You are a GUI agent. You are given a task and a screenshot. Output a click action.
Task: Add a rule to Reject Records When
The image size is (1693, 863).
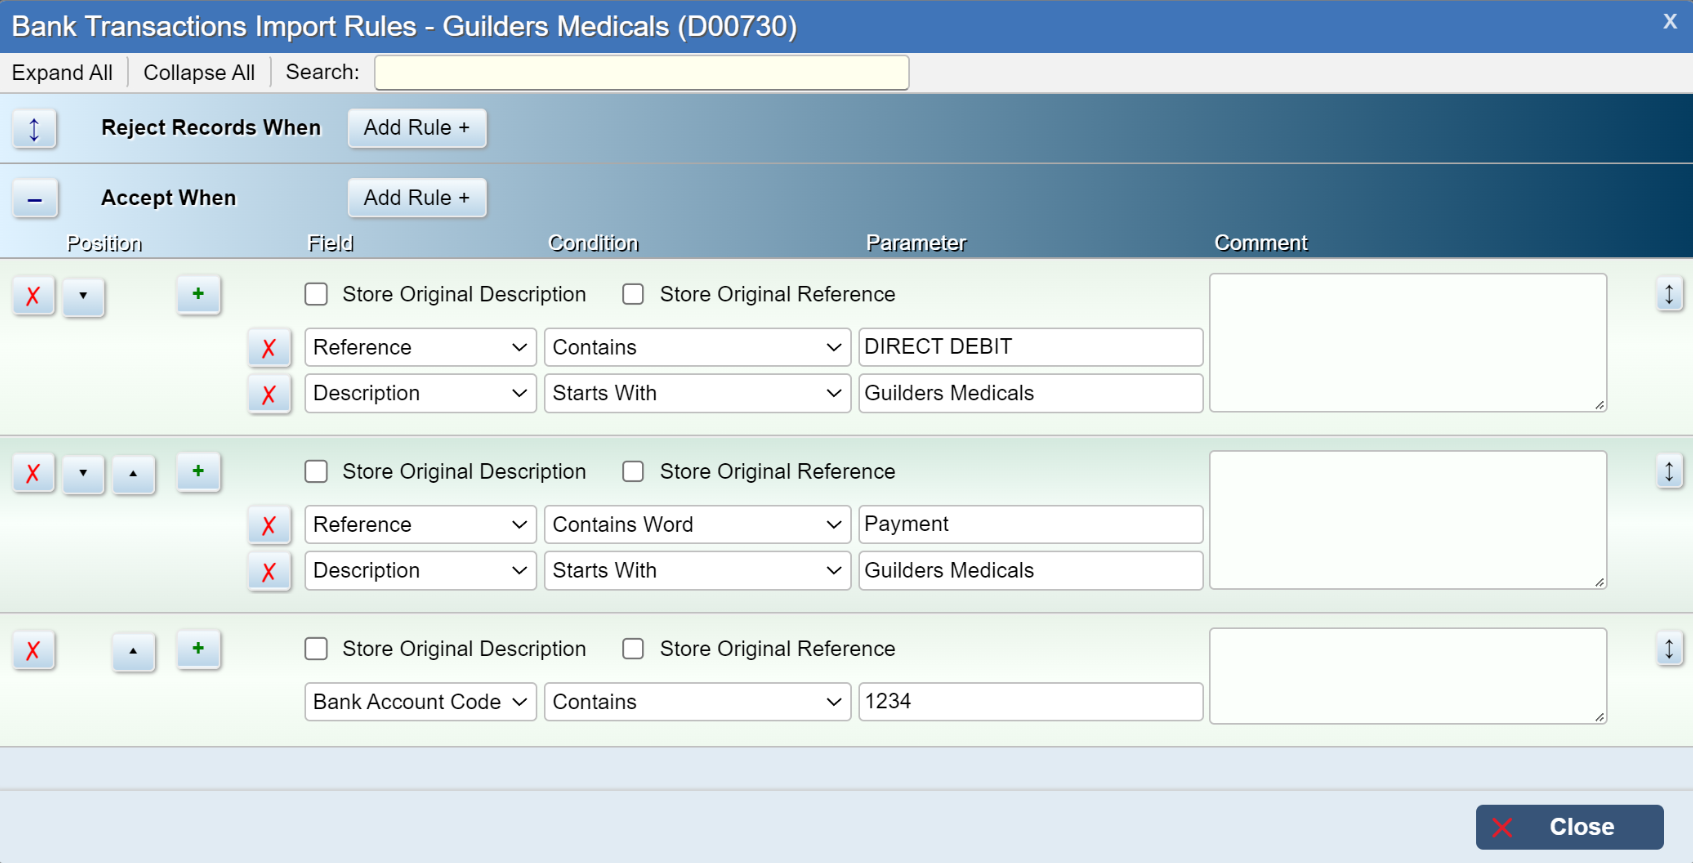pos(416,128)
